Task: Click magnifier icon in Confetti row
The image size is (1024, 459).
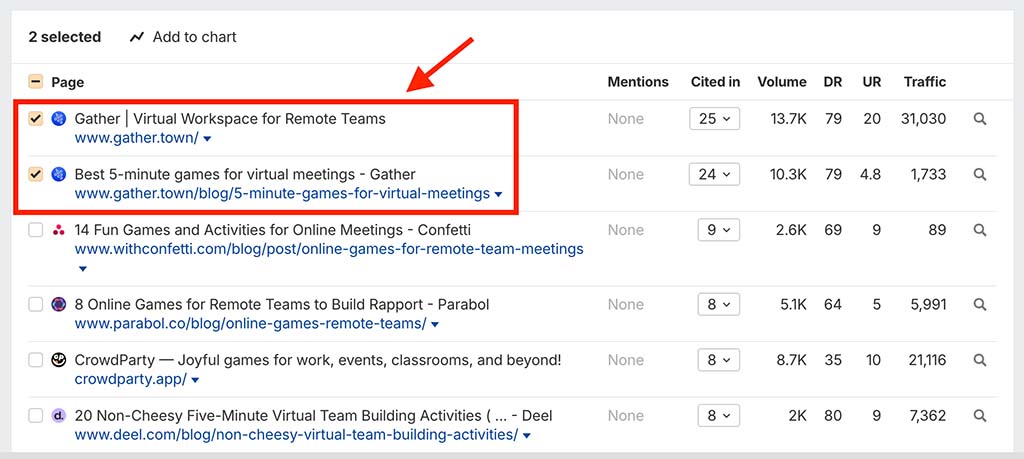Action: [980, 230]
